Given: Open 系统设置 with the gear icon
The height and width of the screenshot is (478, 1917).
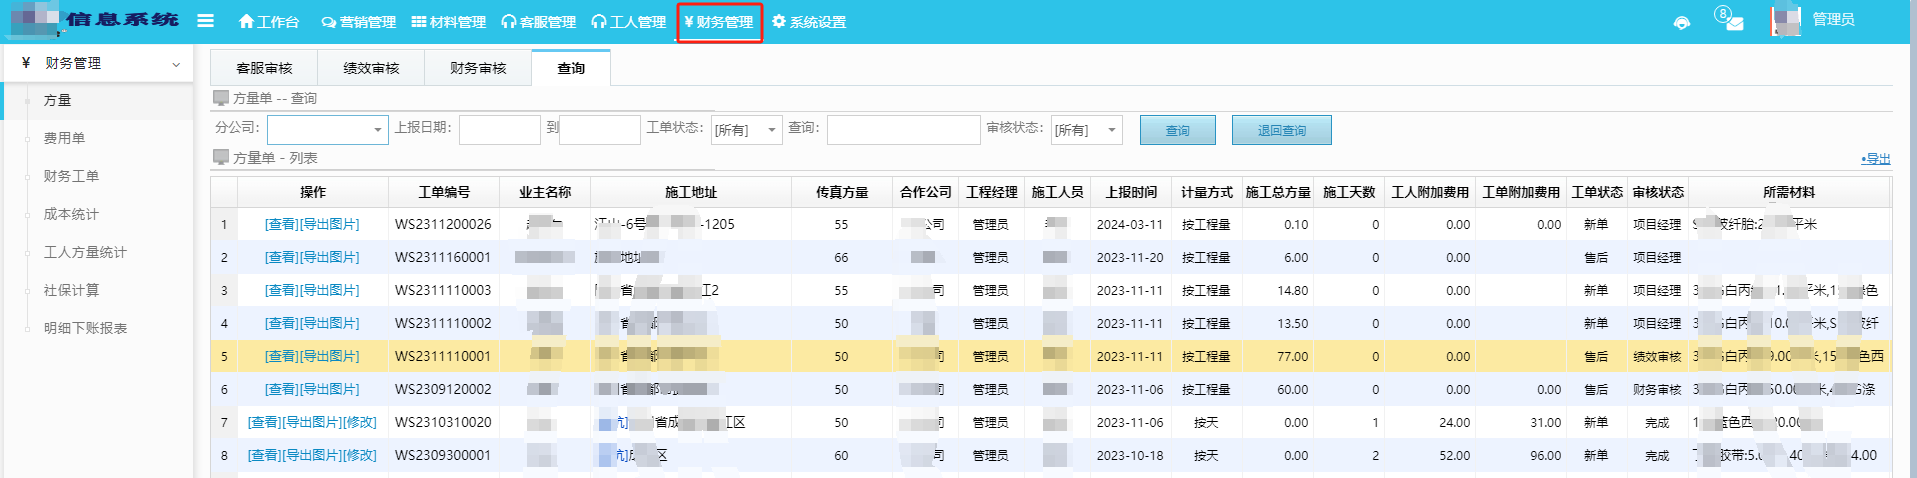Looking at the screenshot, I should pyautogui.click(x=809, y=22).
